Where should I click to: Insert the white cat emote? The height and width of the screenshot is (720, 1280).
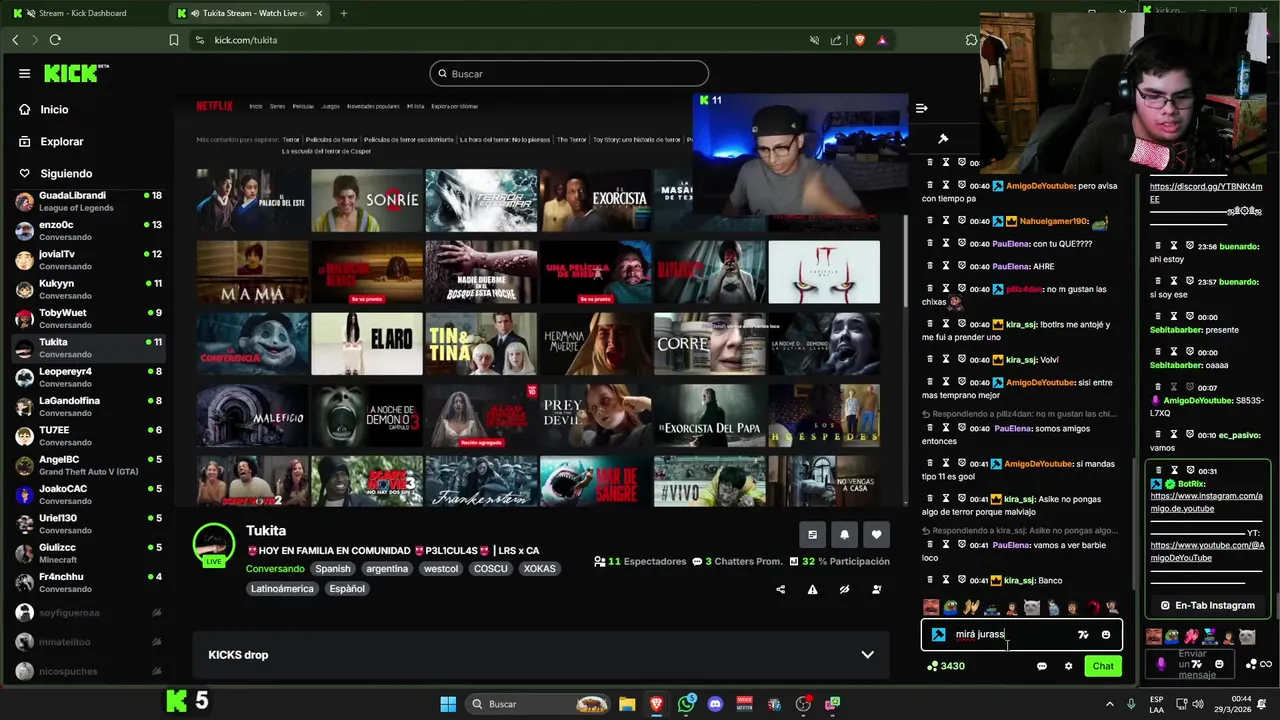click(x=1032, y=607)
